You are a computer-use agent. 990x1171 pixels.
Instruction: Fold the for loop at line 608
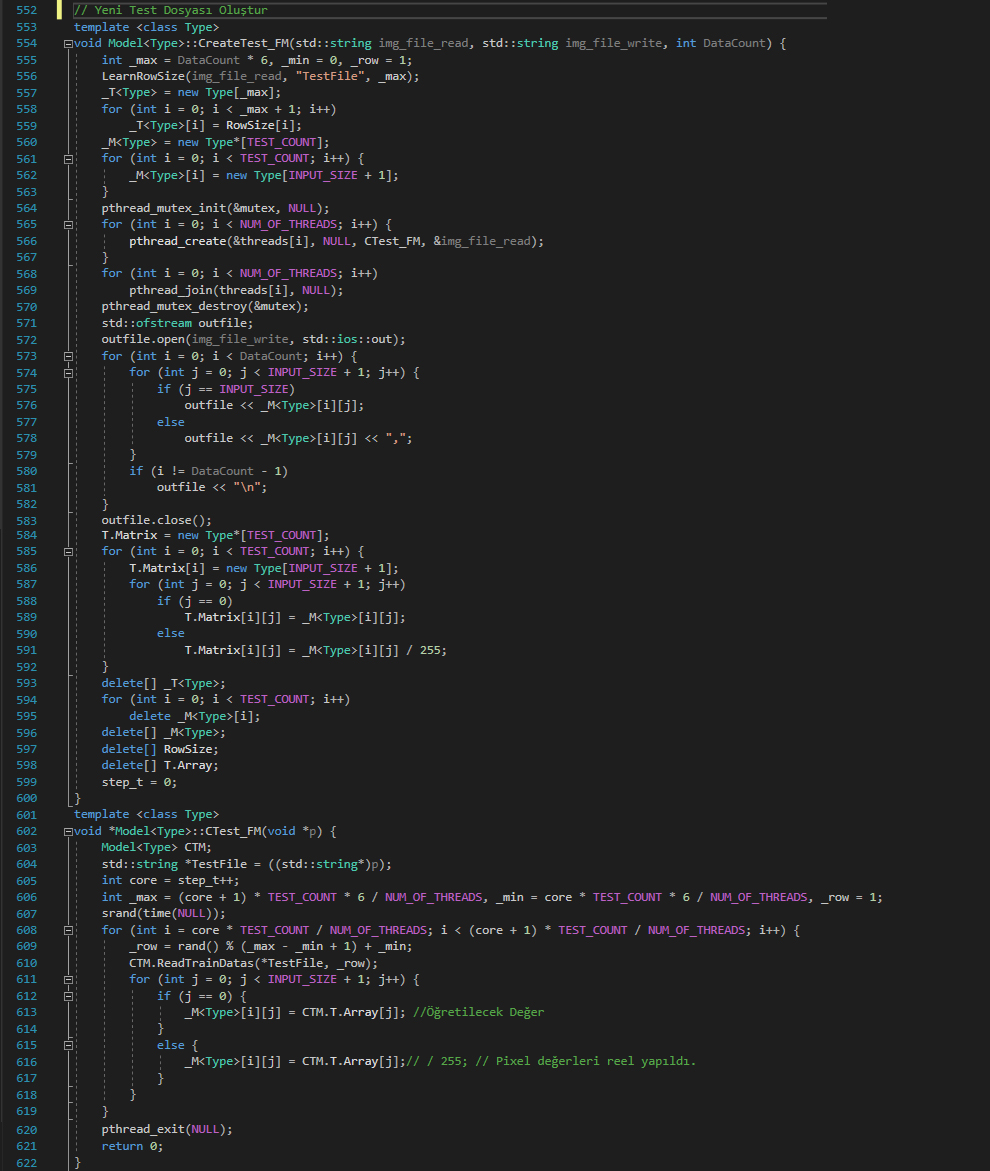[67, 930]
